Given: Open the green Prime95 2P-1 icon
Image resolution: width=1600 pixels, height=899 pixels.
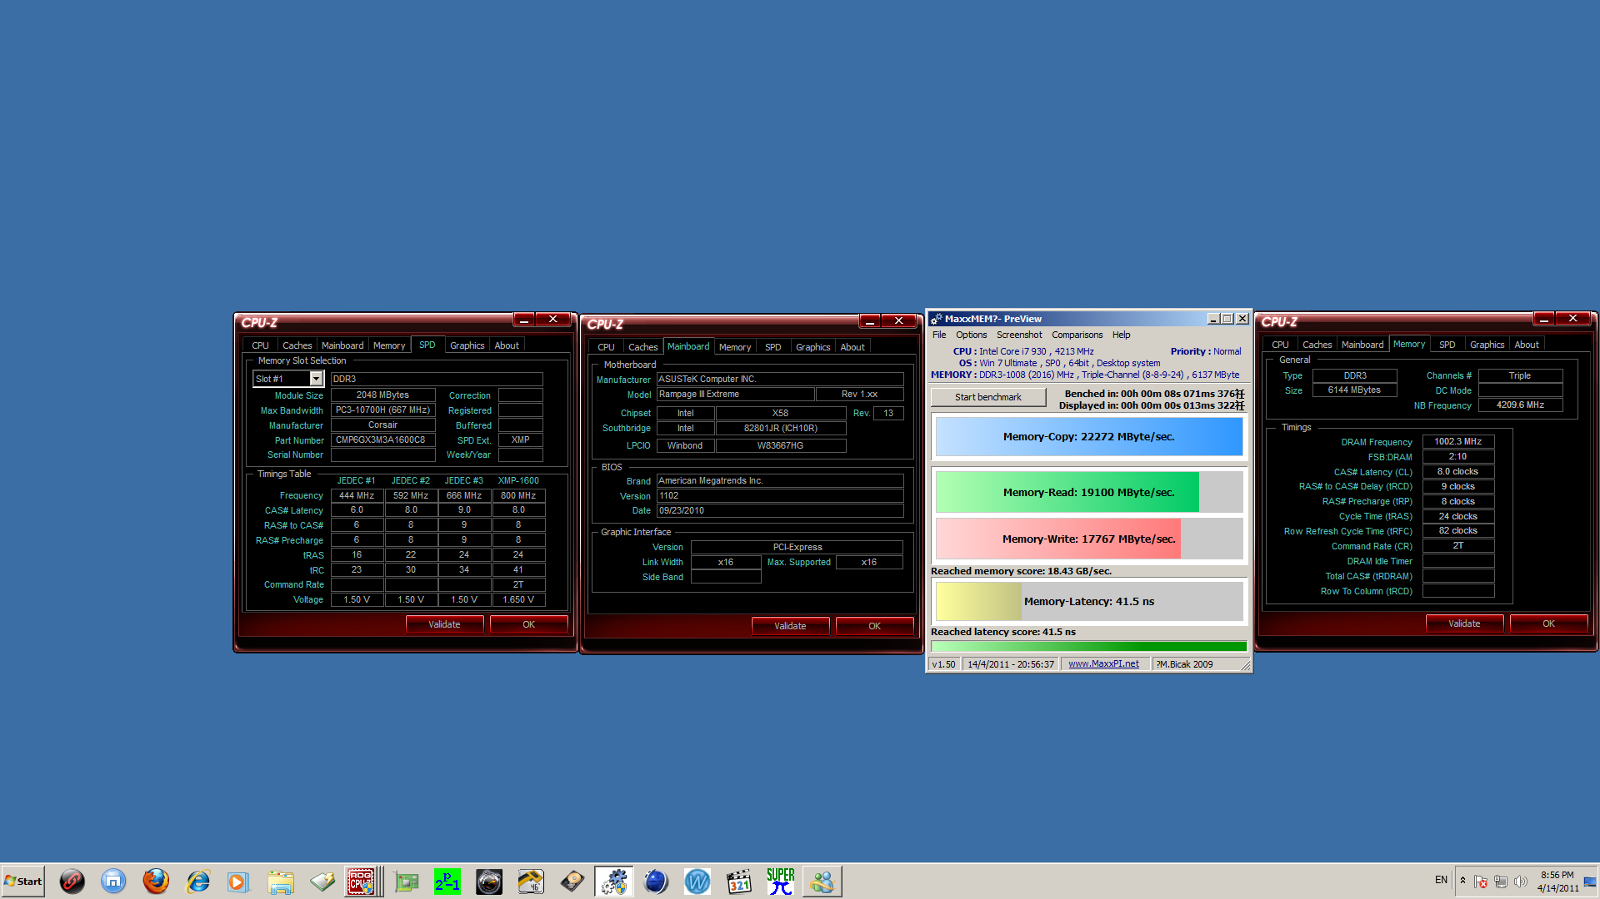Looking at the screenshot, I should coord(447,881).
